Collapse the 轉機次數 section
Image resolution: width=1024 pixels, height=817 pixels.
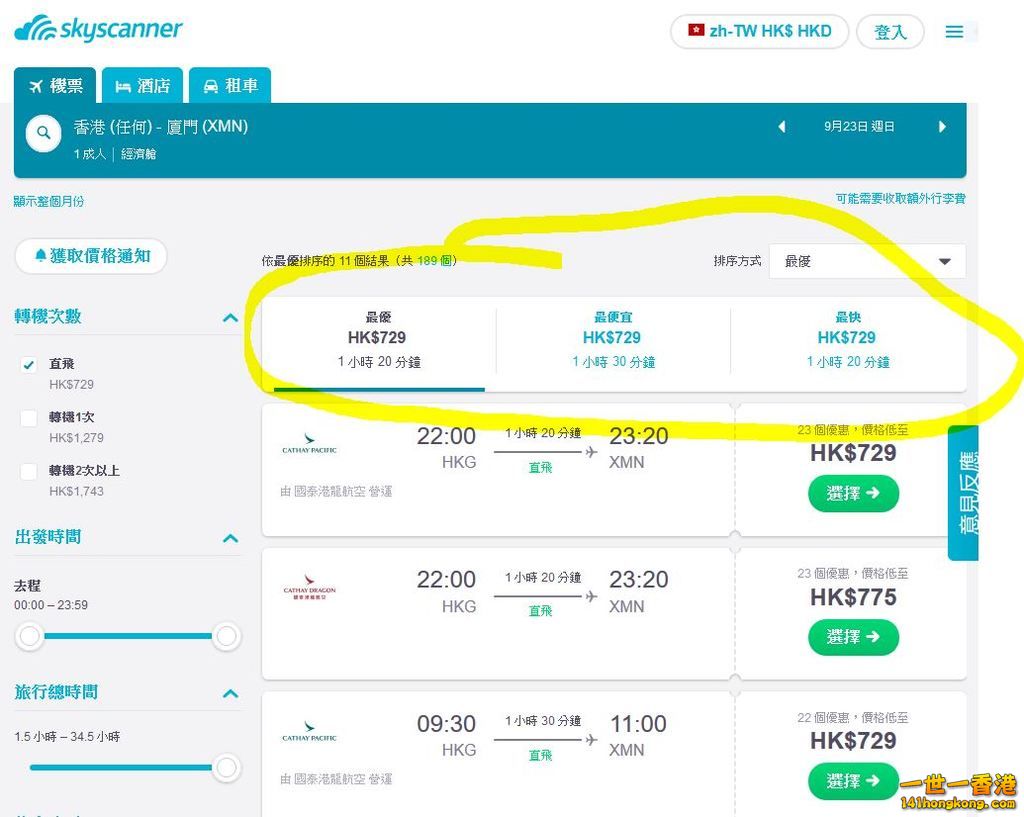click(x=230, y=318)
